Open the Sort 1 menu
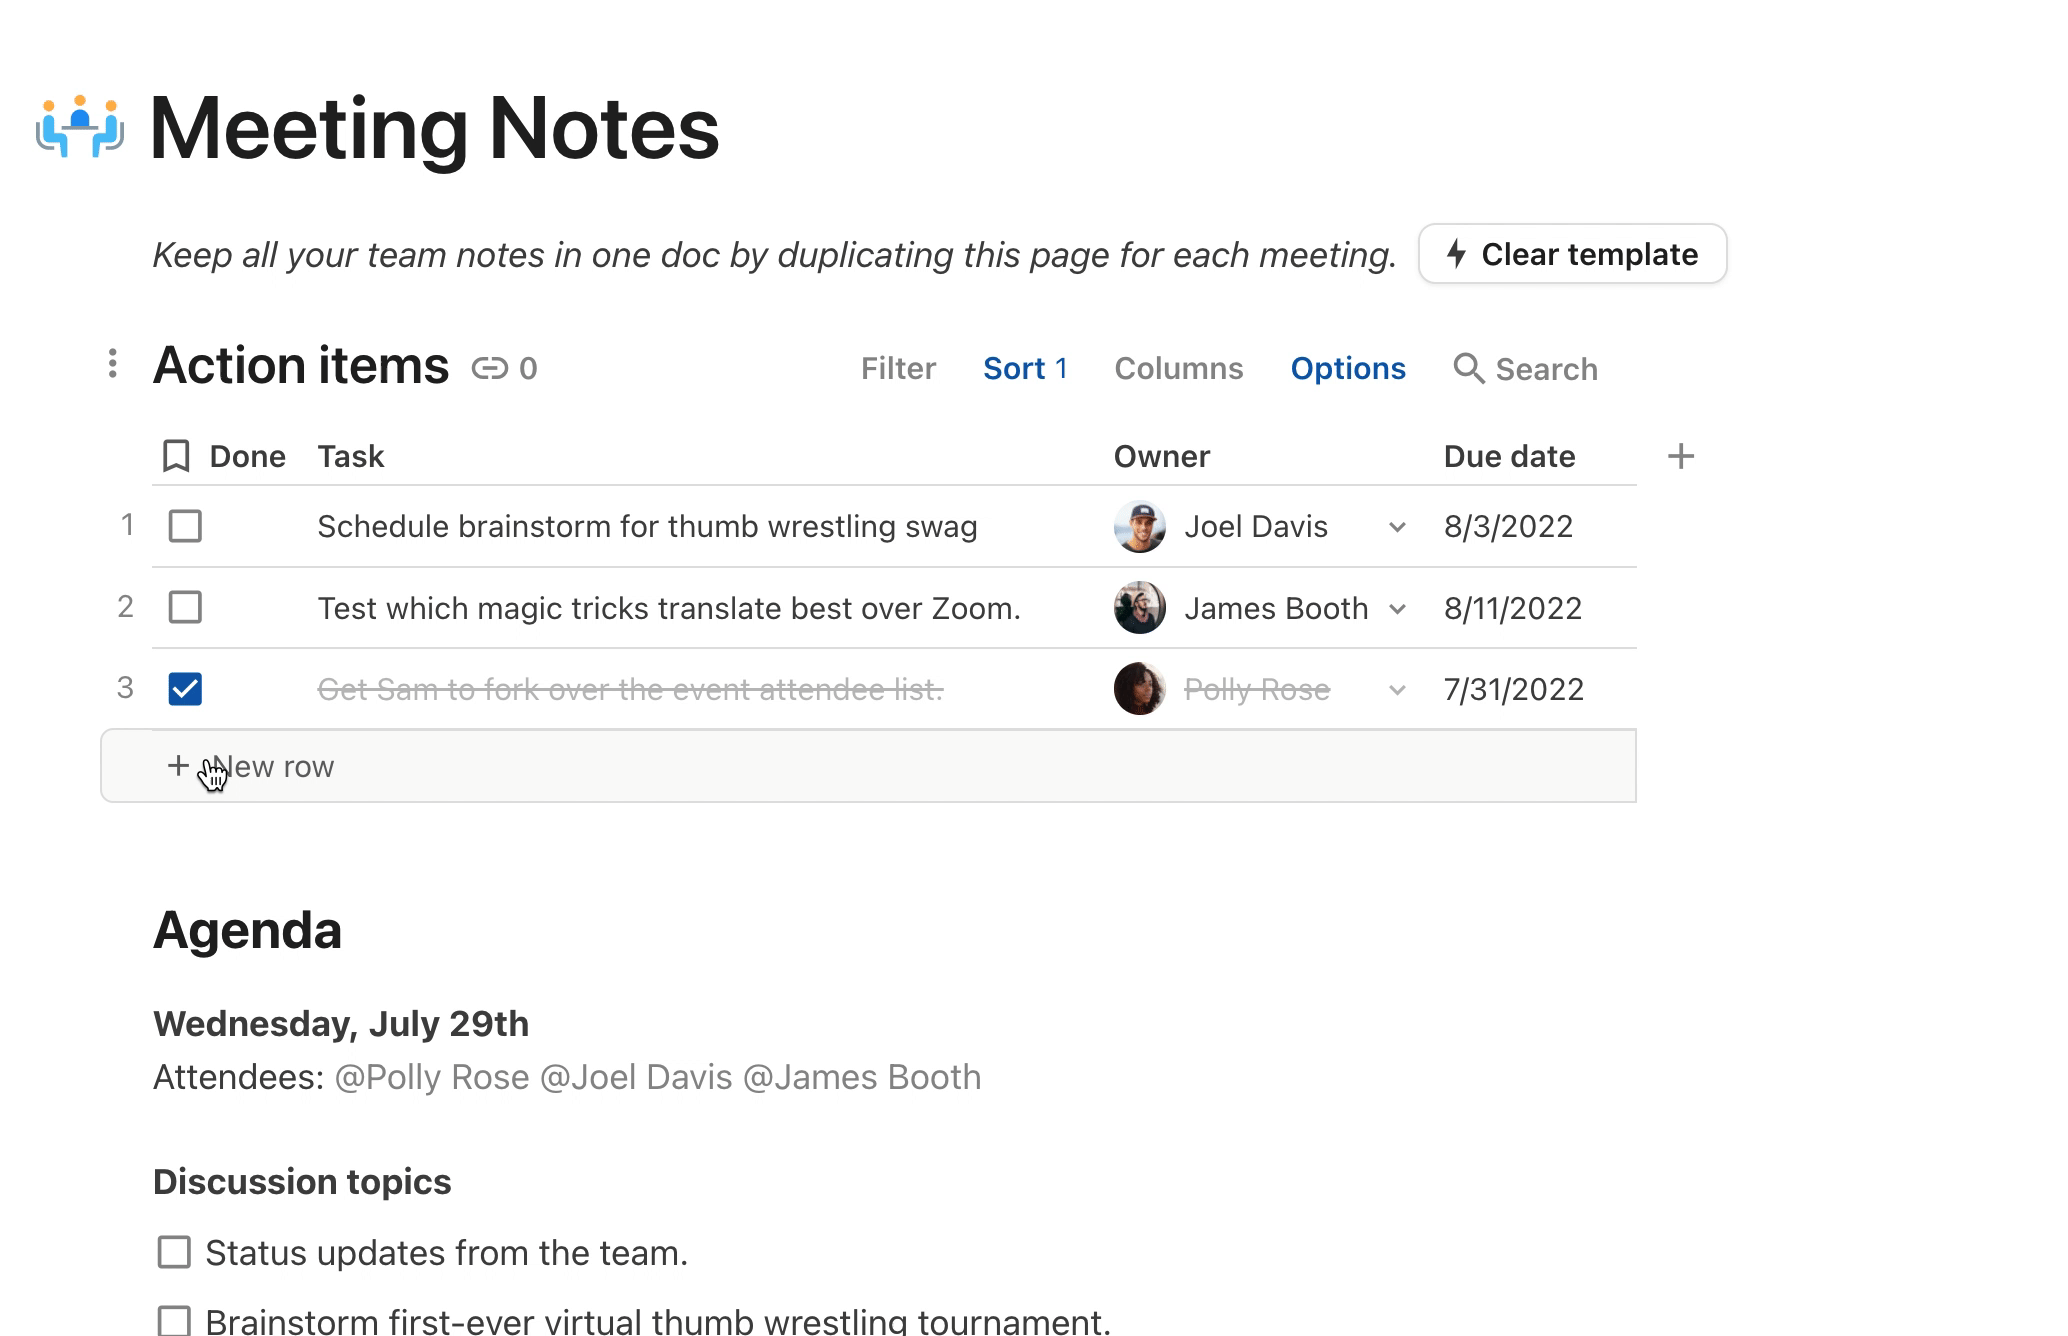The width and height of the screenshot is (2068, 1336). (1025, 368)
